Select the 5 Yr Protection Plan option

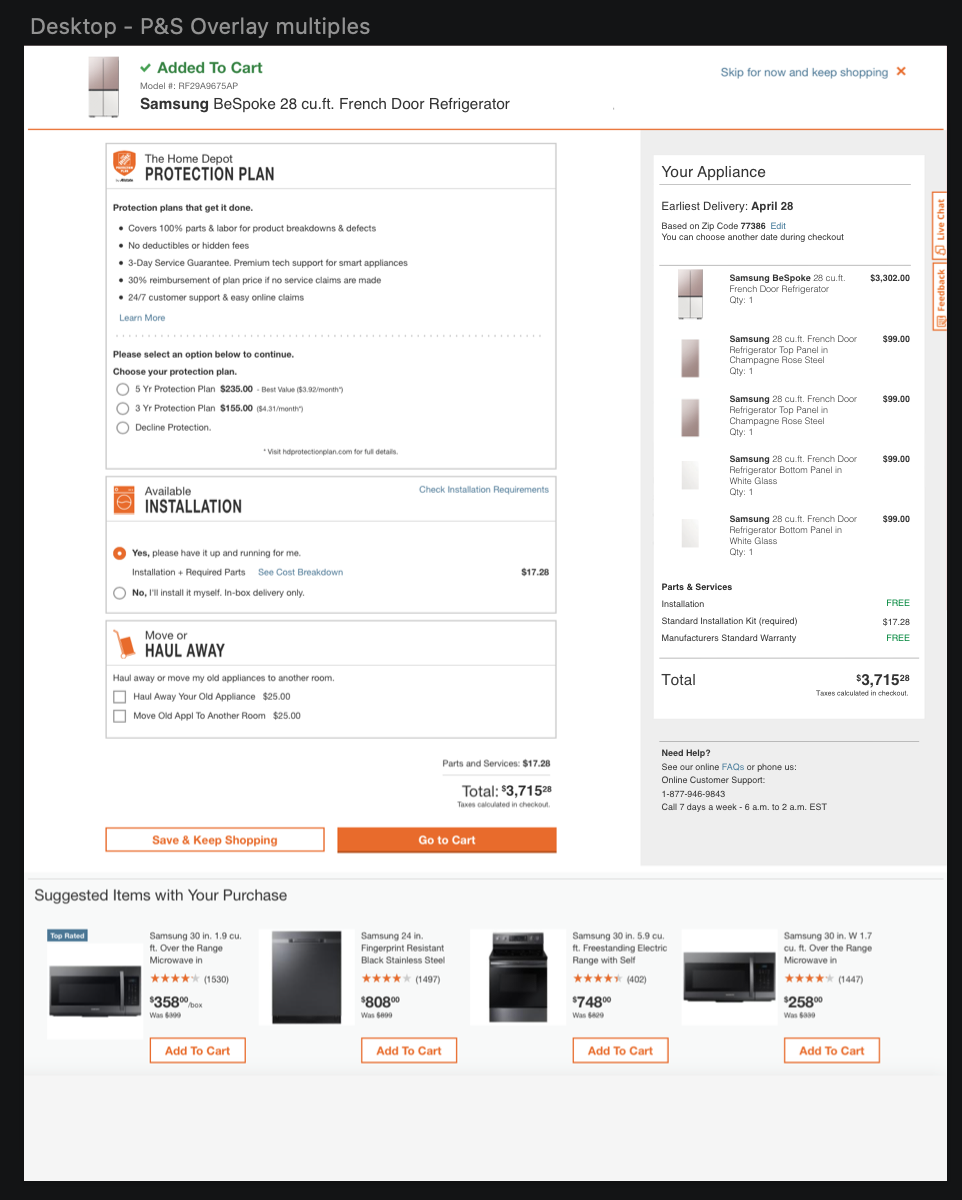(123, 389)
